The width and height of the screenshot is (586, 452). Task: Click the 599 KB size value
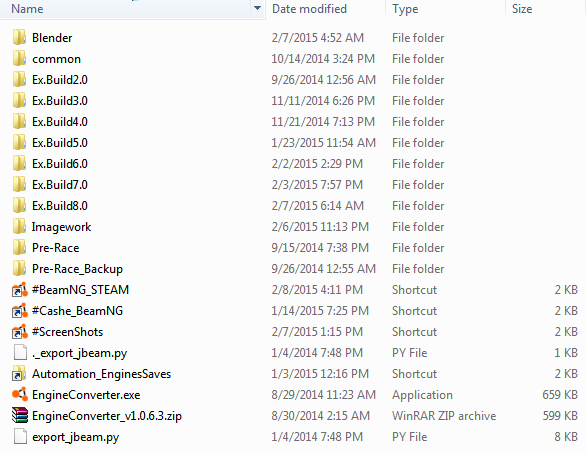[x=560, y=416]
